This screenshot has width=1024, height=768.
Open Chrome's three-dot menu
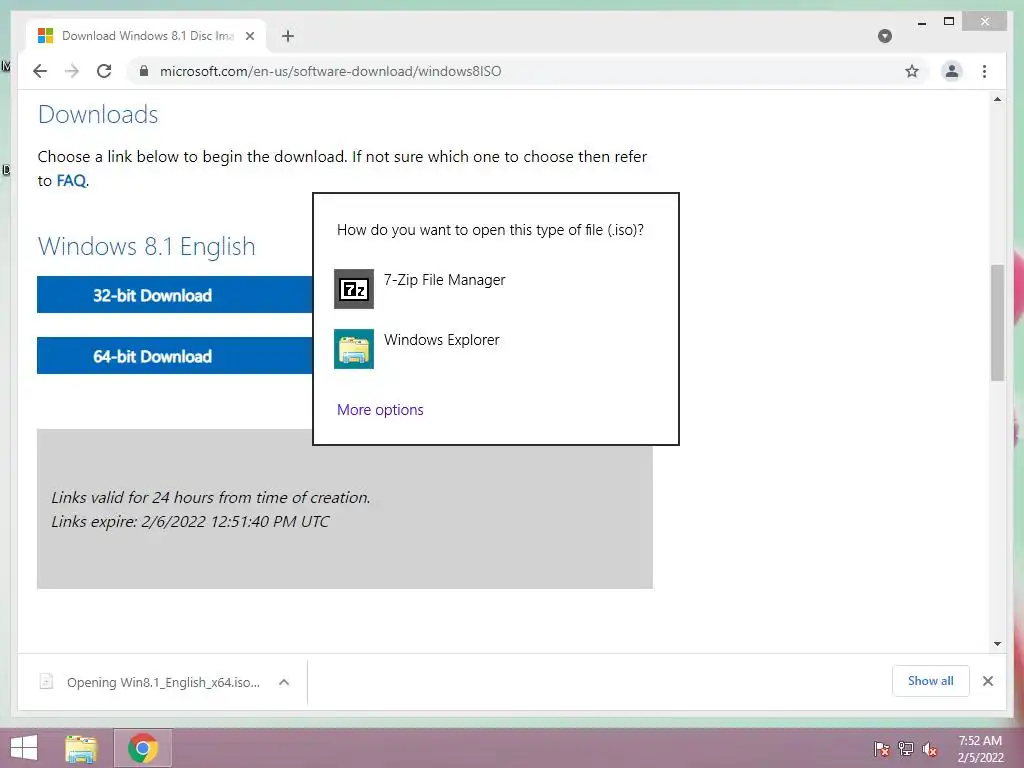984,71
